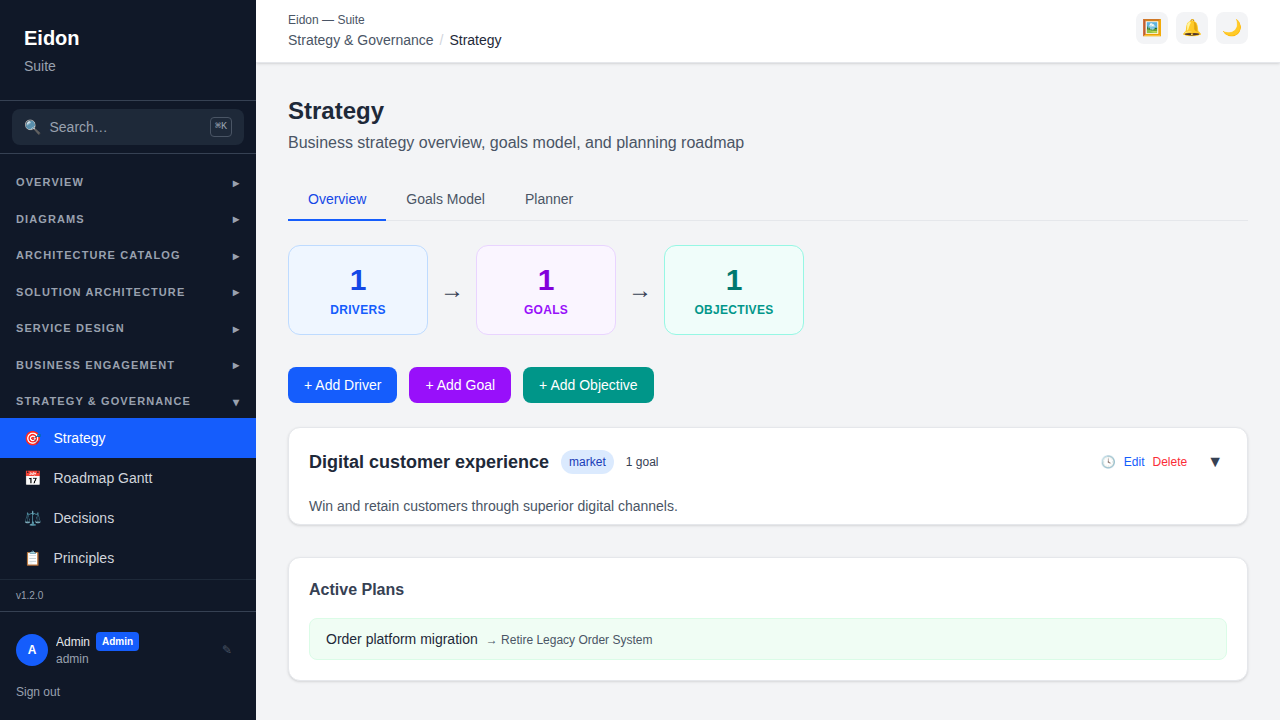
Task: Click the ⌘K shortcut badge
Action: (x=221, y=127)
